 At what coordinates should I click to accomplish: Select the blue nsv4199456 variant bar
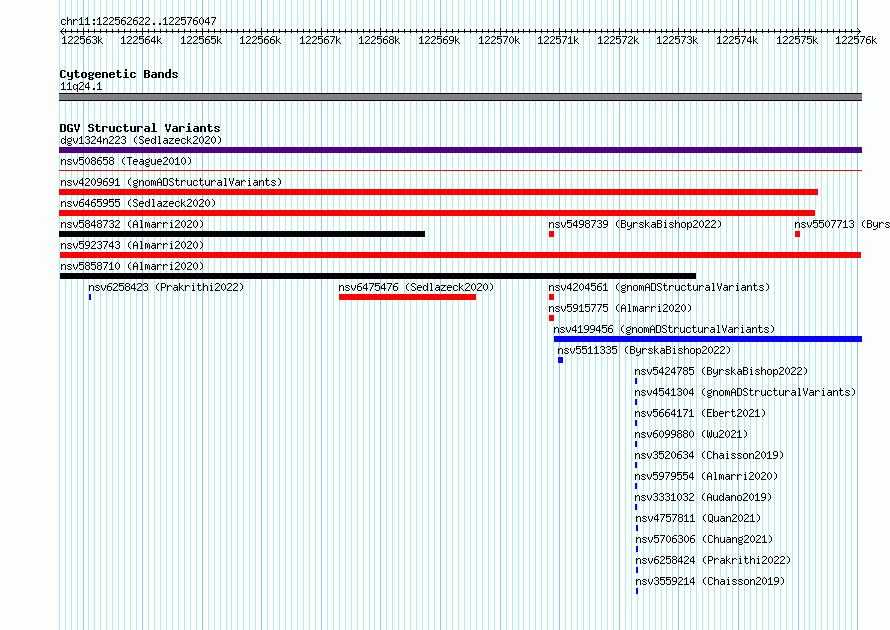(708, 339)
